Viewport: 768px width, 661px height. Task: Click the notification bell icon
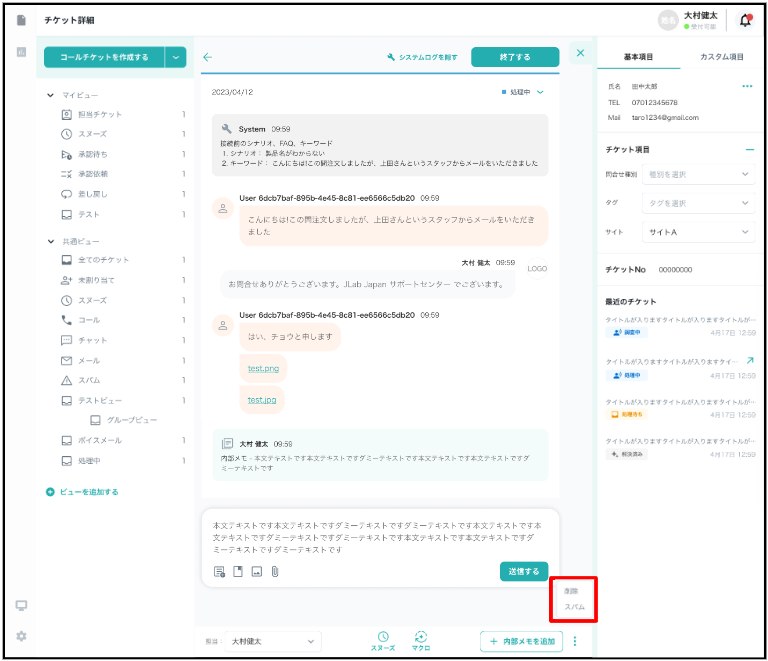(x=745, y=20)
